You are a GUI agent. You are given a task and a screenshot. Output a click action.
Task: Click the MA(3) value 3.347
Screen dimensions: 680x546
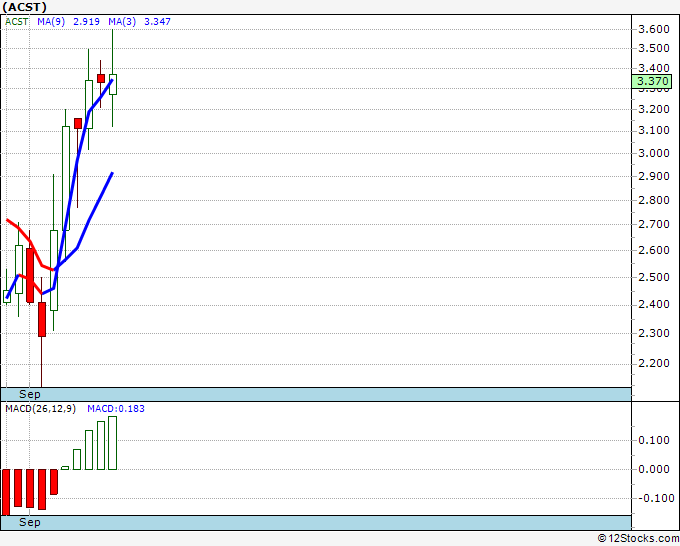click(x=157, y=21)
